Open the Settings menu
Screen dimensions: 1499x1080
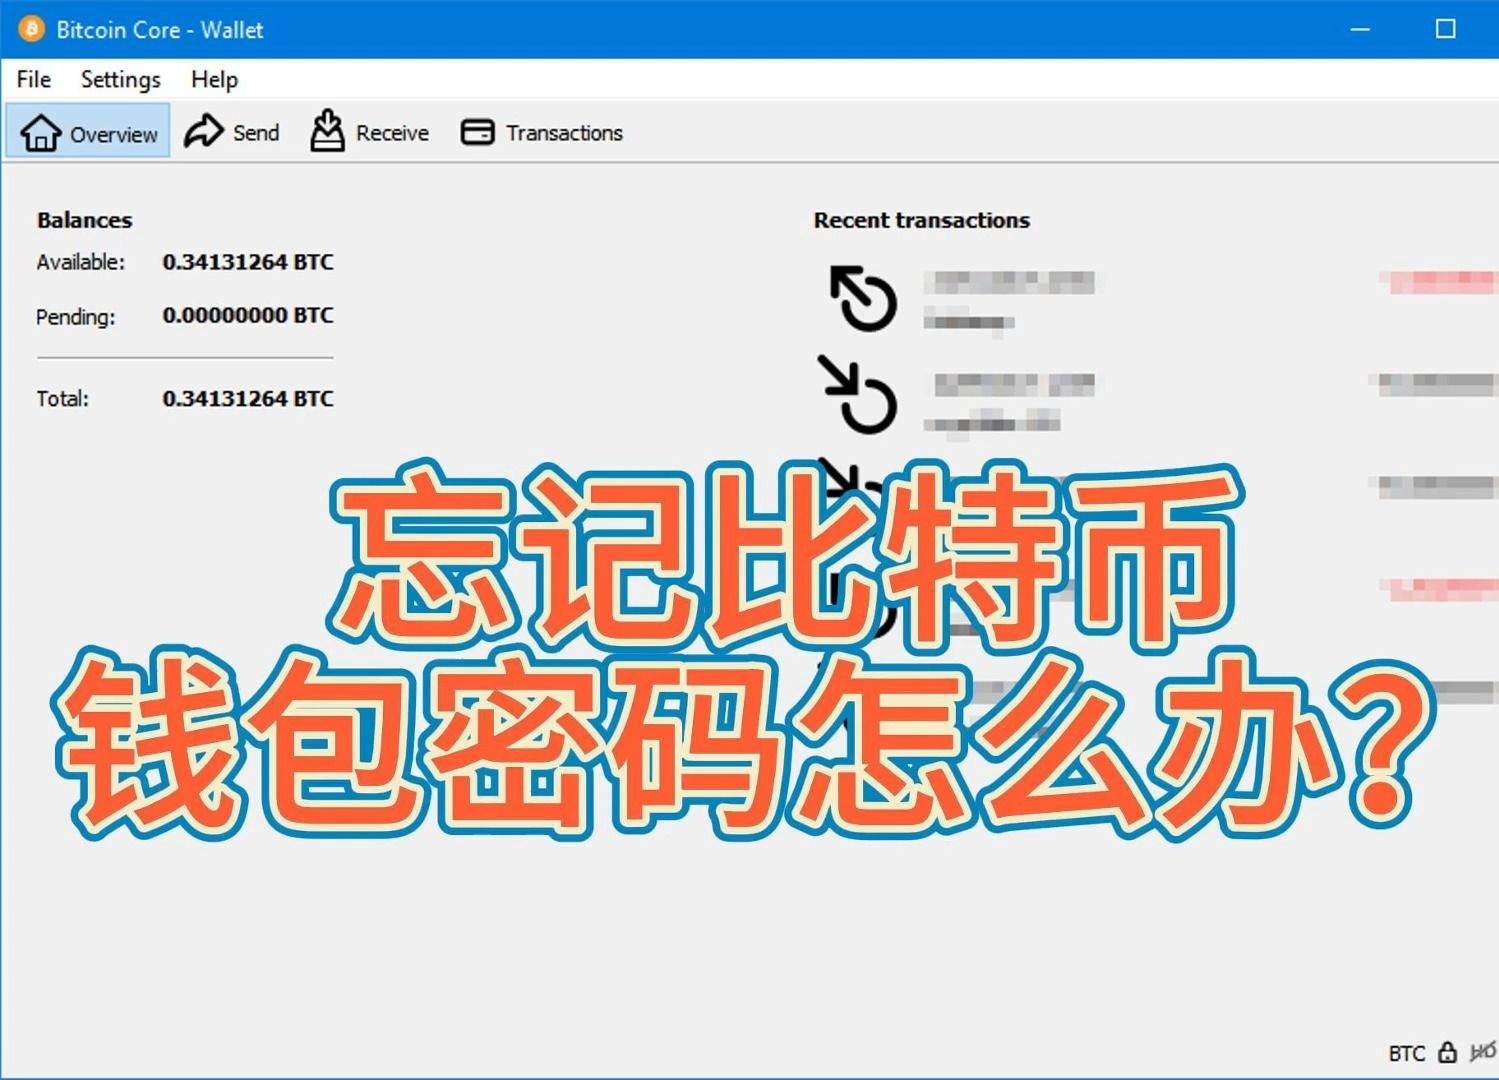pos(120,79)
